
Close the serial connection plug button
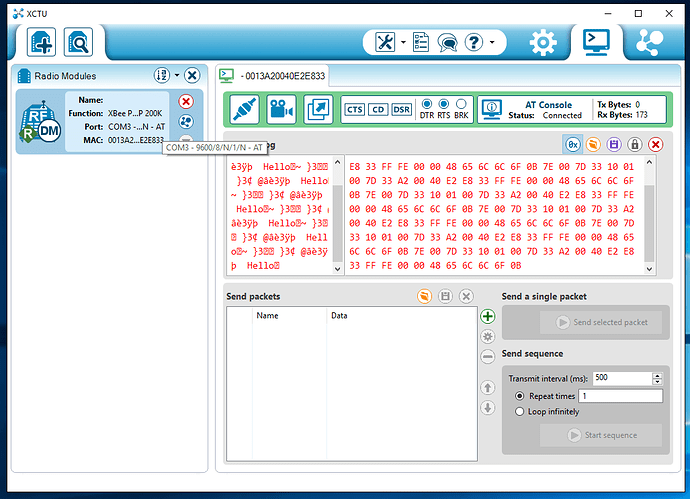[x=245, y=109]
